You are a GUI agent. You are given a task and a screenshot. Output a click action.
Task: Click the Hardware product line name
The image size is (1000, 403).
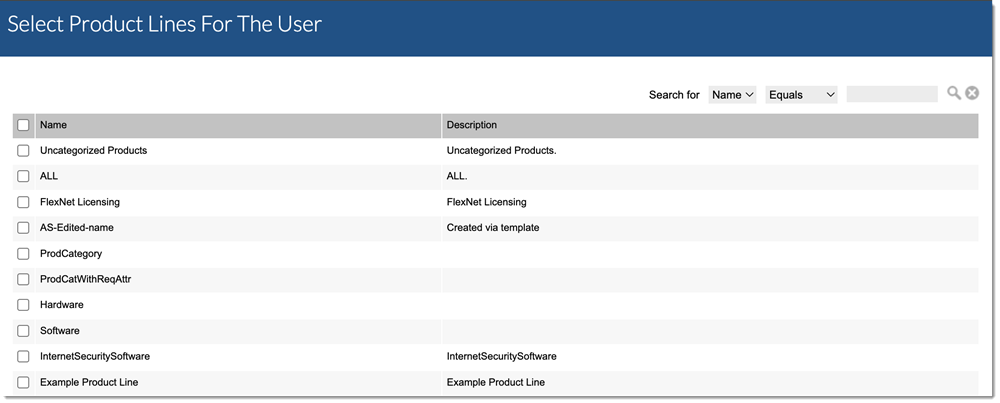coord(62,305)
